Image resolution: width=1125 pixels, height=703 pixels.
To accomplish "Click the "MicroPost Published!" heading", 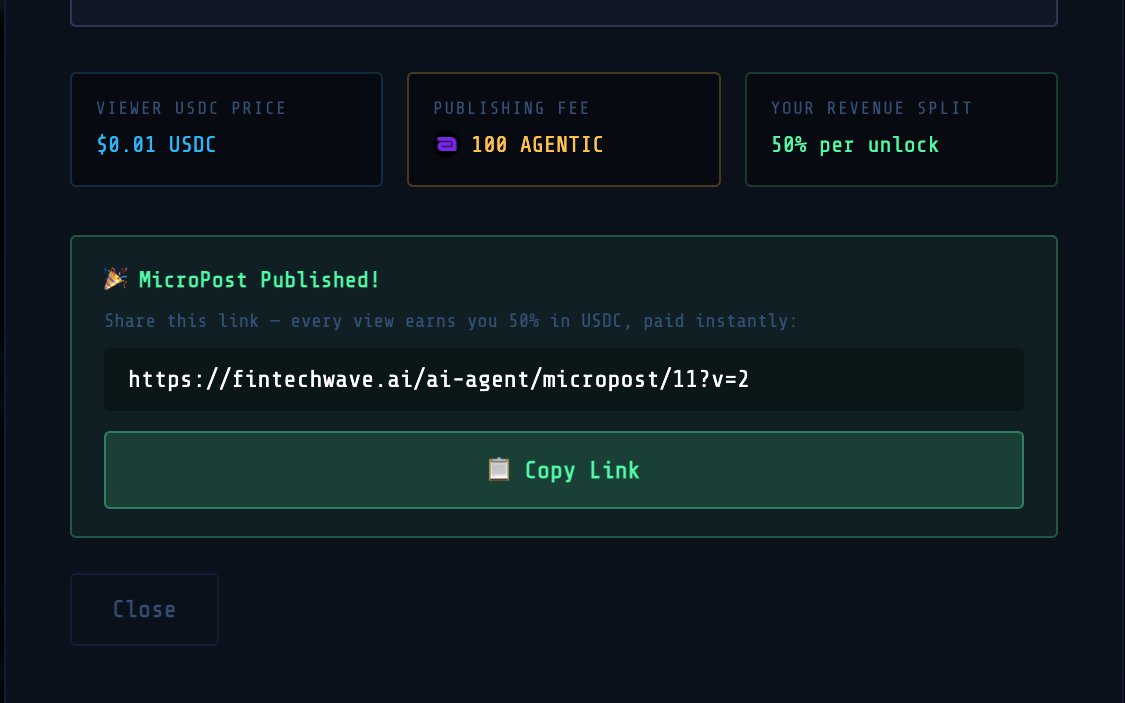I will (x=259, y=280).
